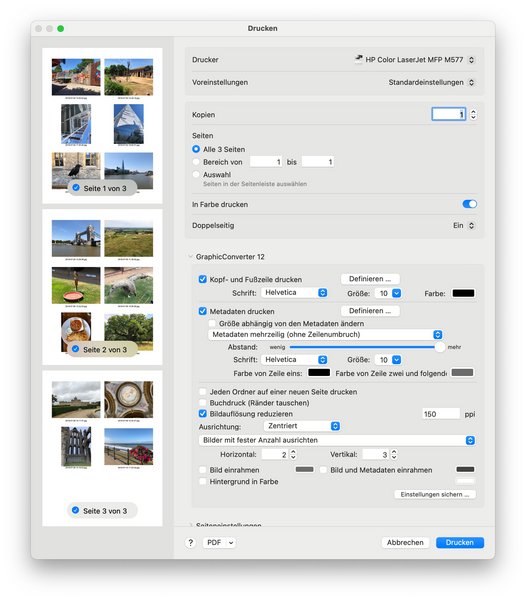
Task: Click Einstellungen sichern button
Action: pyautogui.click(x=435, y=494)
